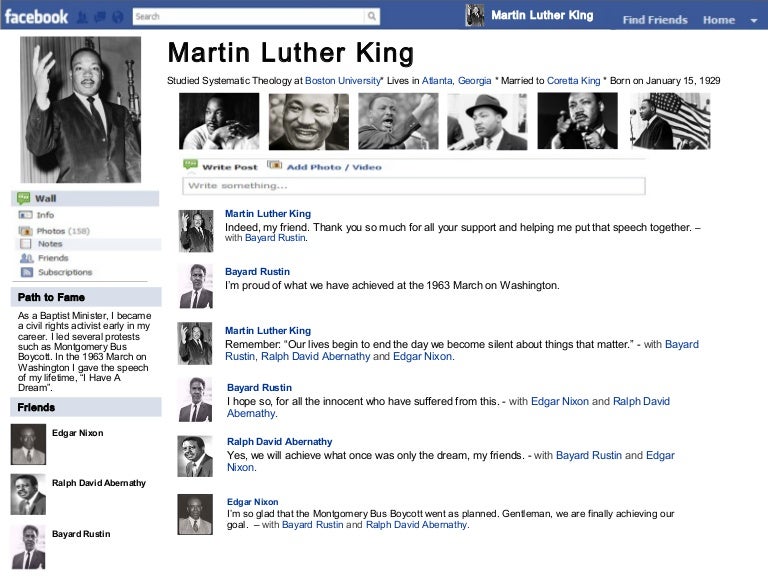This screenshot has height=576, width=768.
Task: Click the search magnifier icon
Action: click(372, 17)
